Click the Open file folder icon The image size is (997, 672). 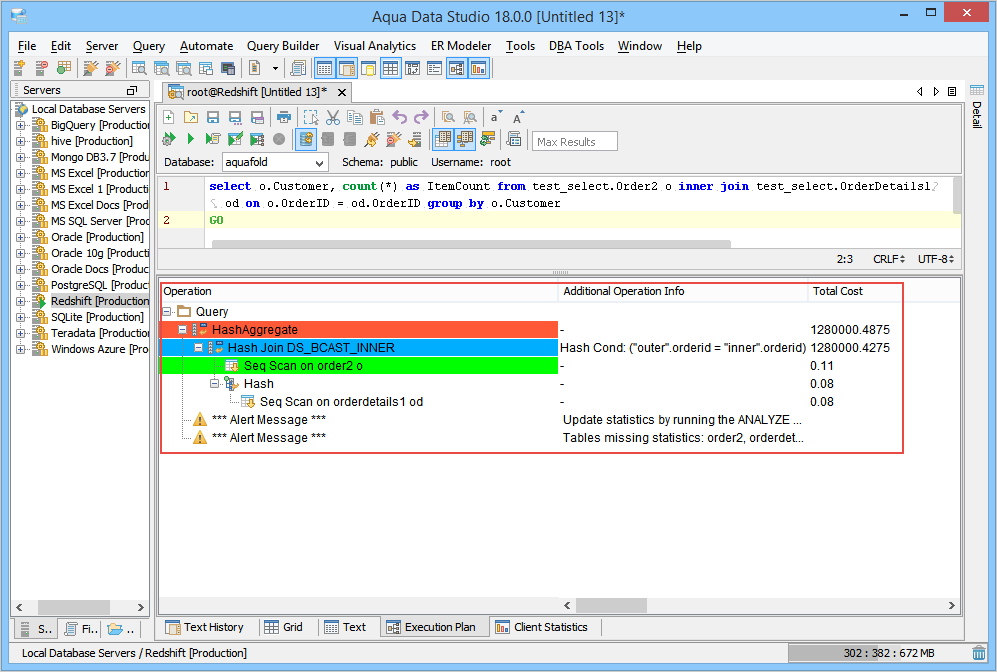tap(191, 117)
